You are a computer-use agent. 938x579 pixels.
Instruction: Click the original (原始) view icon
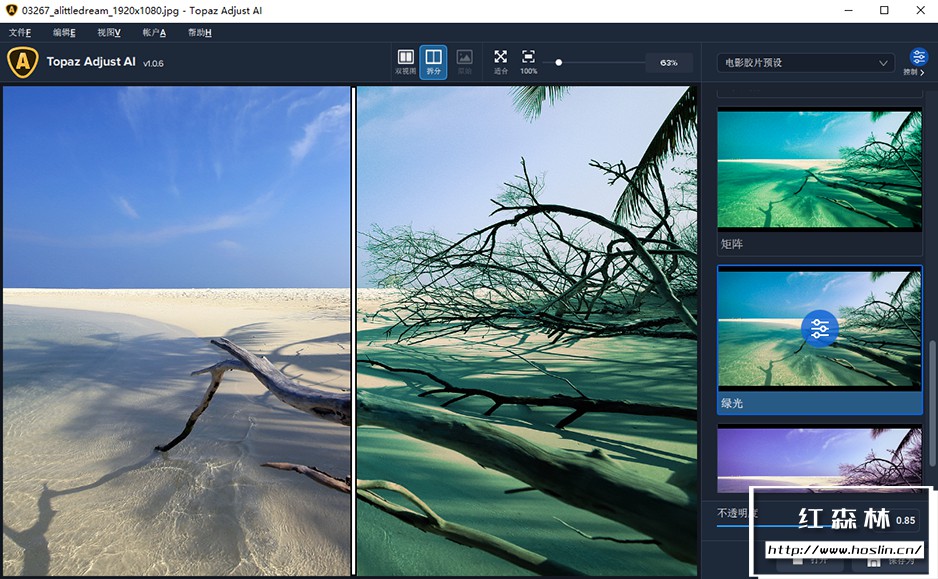click(464, 61)
